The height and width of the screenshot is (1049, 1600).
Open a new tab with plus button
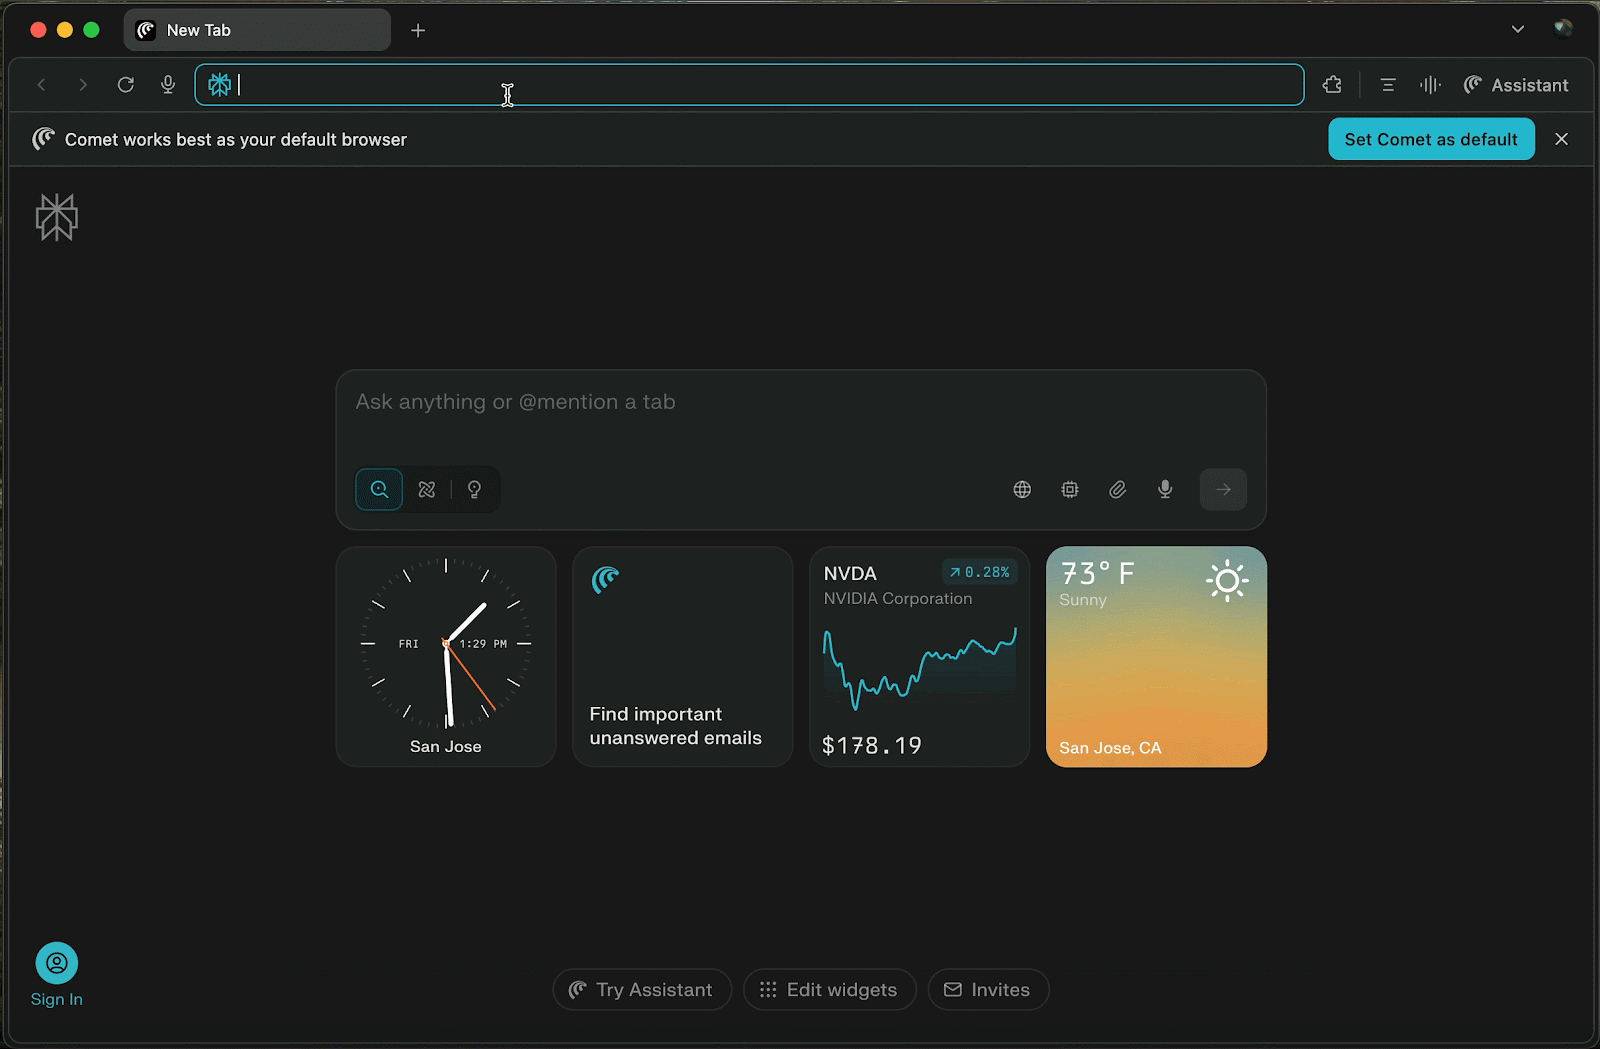click(418, 30)
